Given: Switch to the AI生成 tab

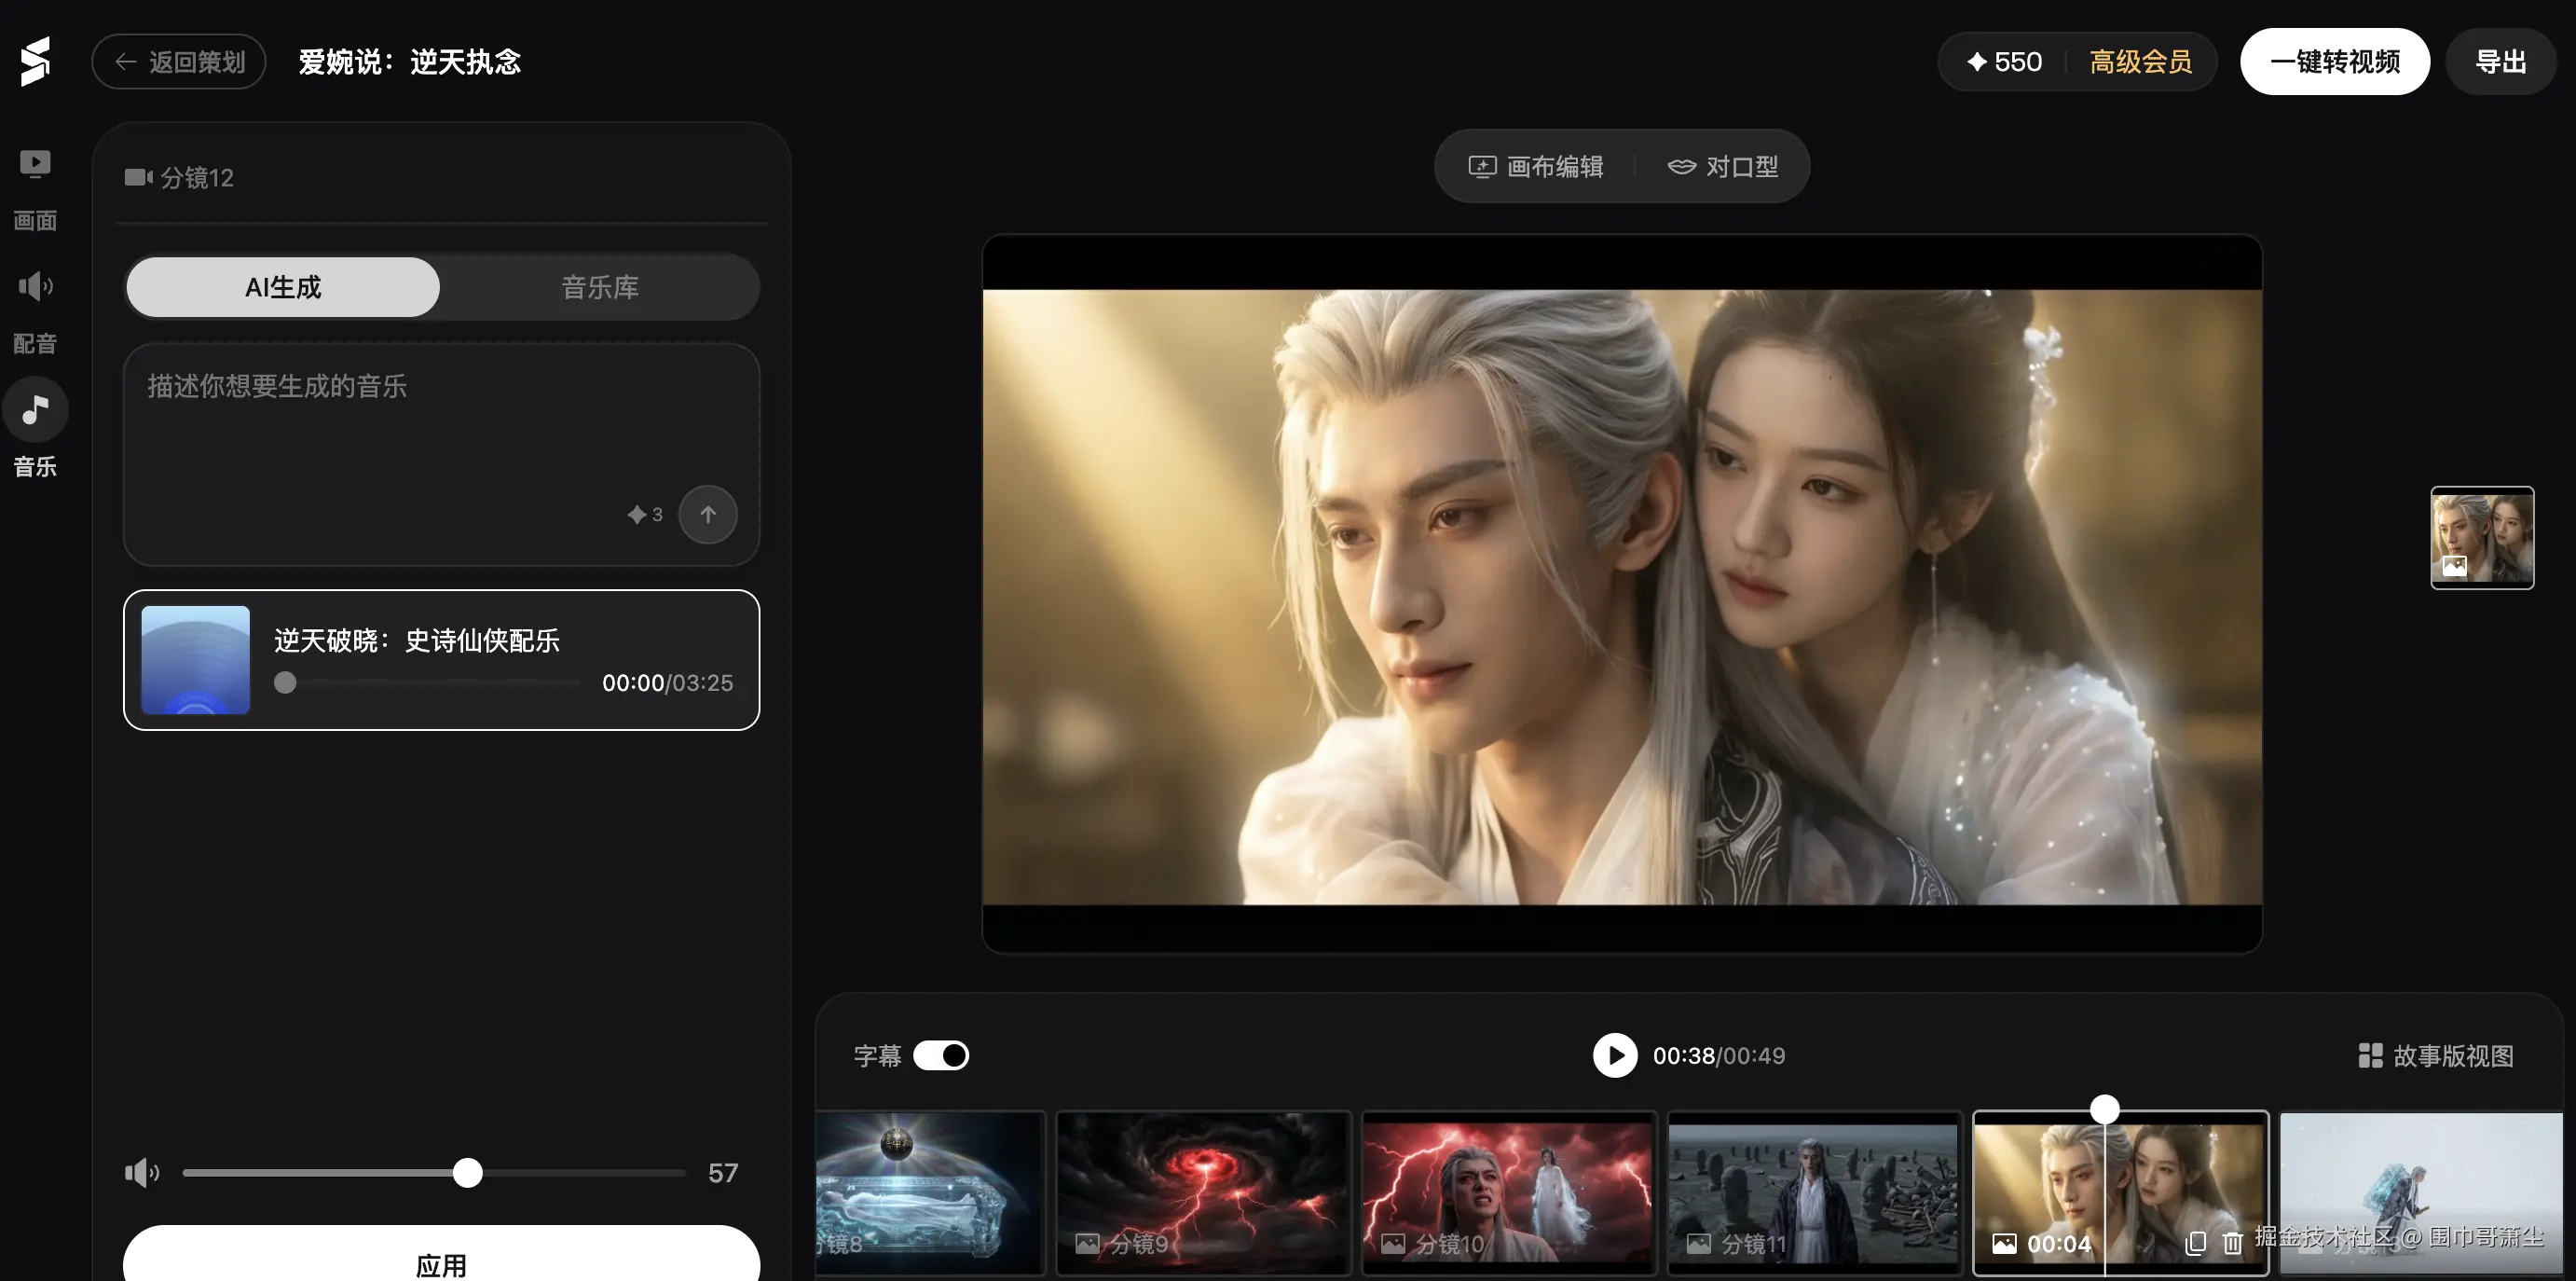Looking at the screenshot, I should click(x=283, y=287).
